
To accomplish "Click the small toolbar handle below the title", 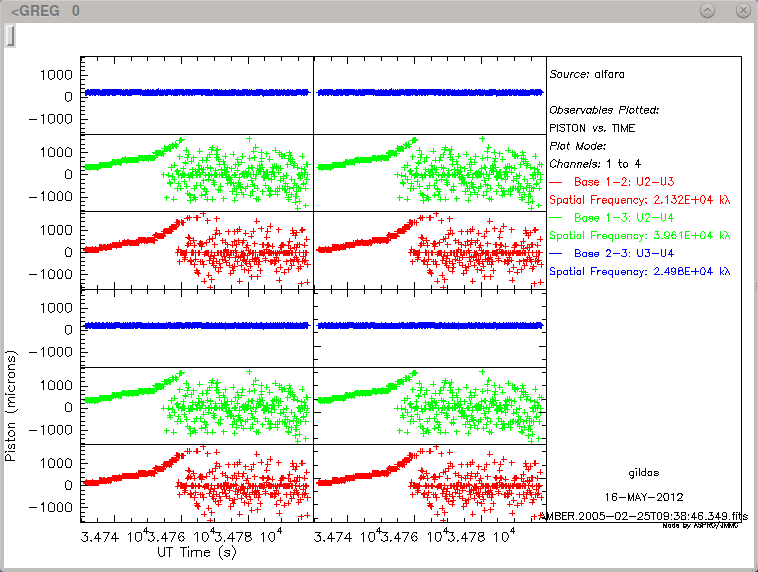I will click(10, 37).
